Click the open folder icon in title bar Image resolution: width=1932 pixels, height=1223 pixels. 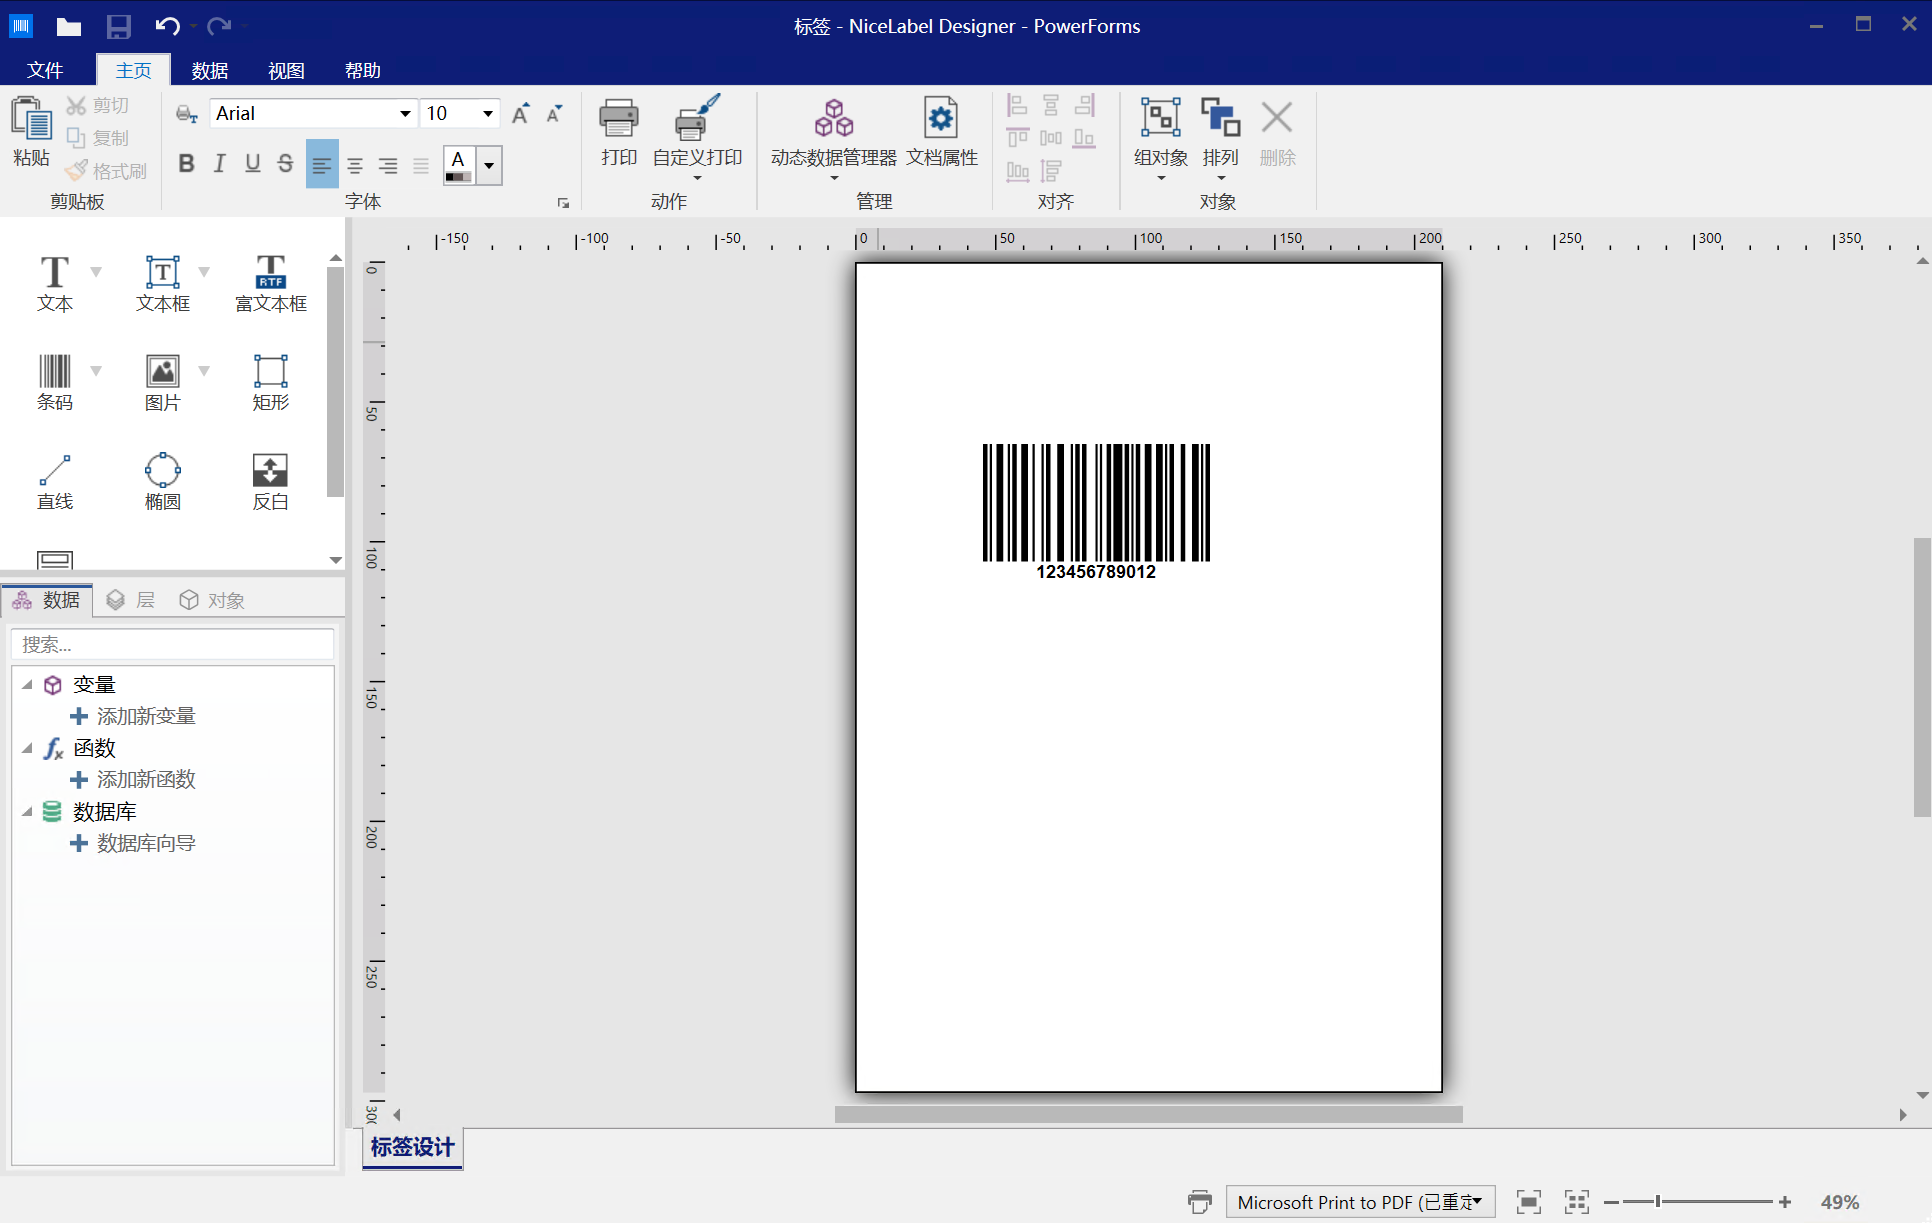[68, 26]
